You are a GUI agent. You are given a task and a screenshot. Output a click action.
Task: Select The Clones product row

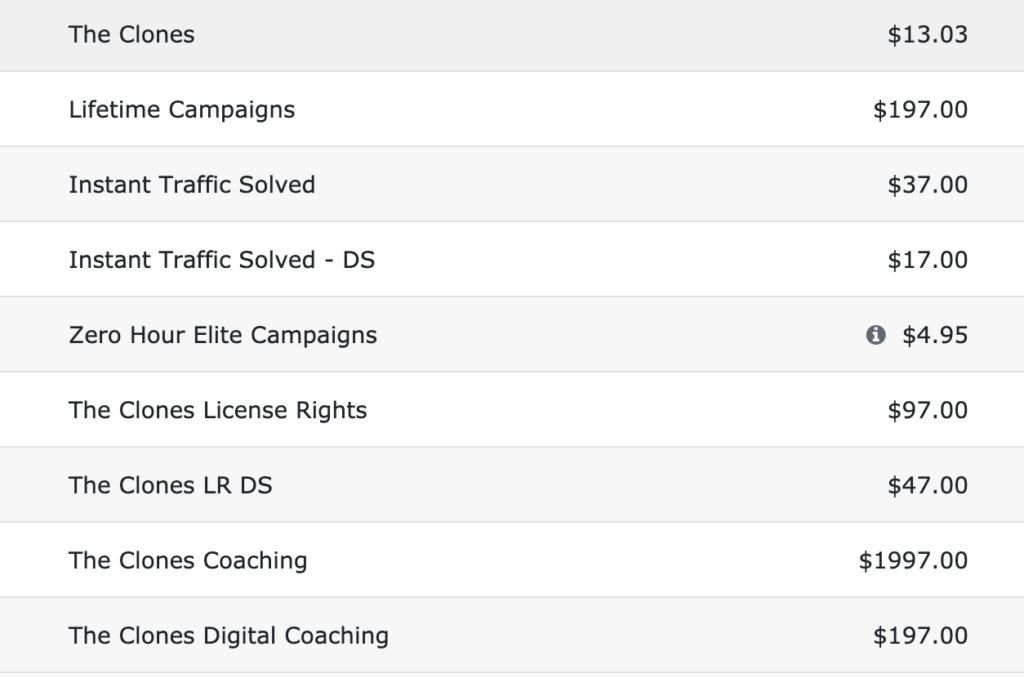[512, 35]
